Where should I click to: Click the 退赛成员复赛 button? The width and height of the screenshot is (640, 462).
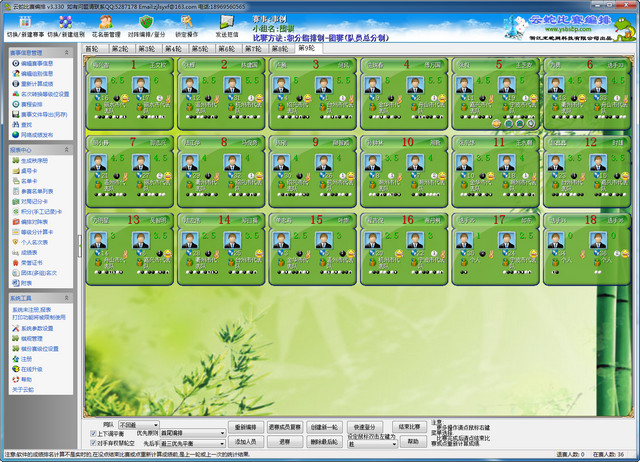pos(285,427)
